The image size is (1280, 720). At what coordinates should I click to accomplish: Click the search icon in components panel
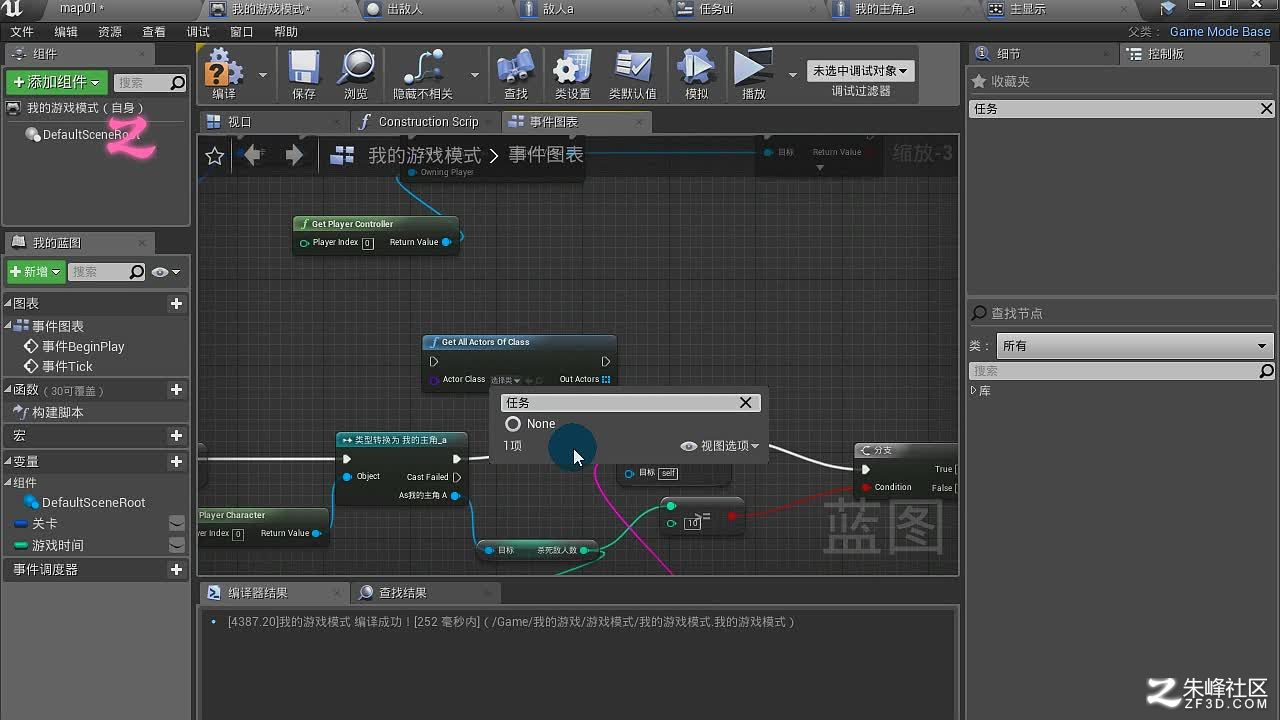click(178, 83)
